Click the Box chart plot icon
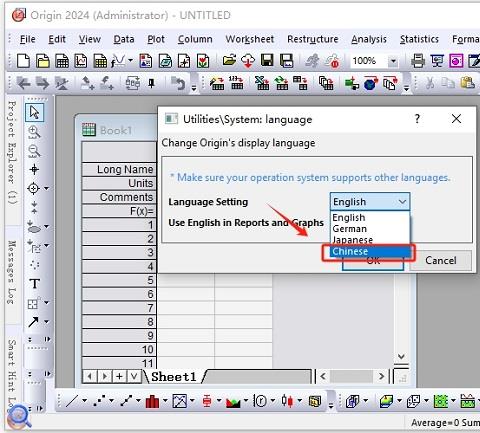480x433 pixels. (207, 401)
